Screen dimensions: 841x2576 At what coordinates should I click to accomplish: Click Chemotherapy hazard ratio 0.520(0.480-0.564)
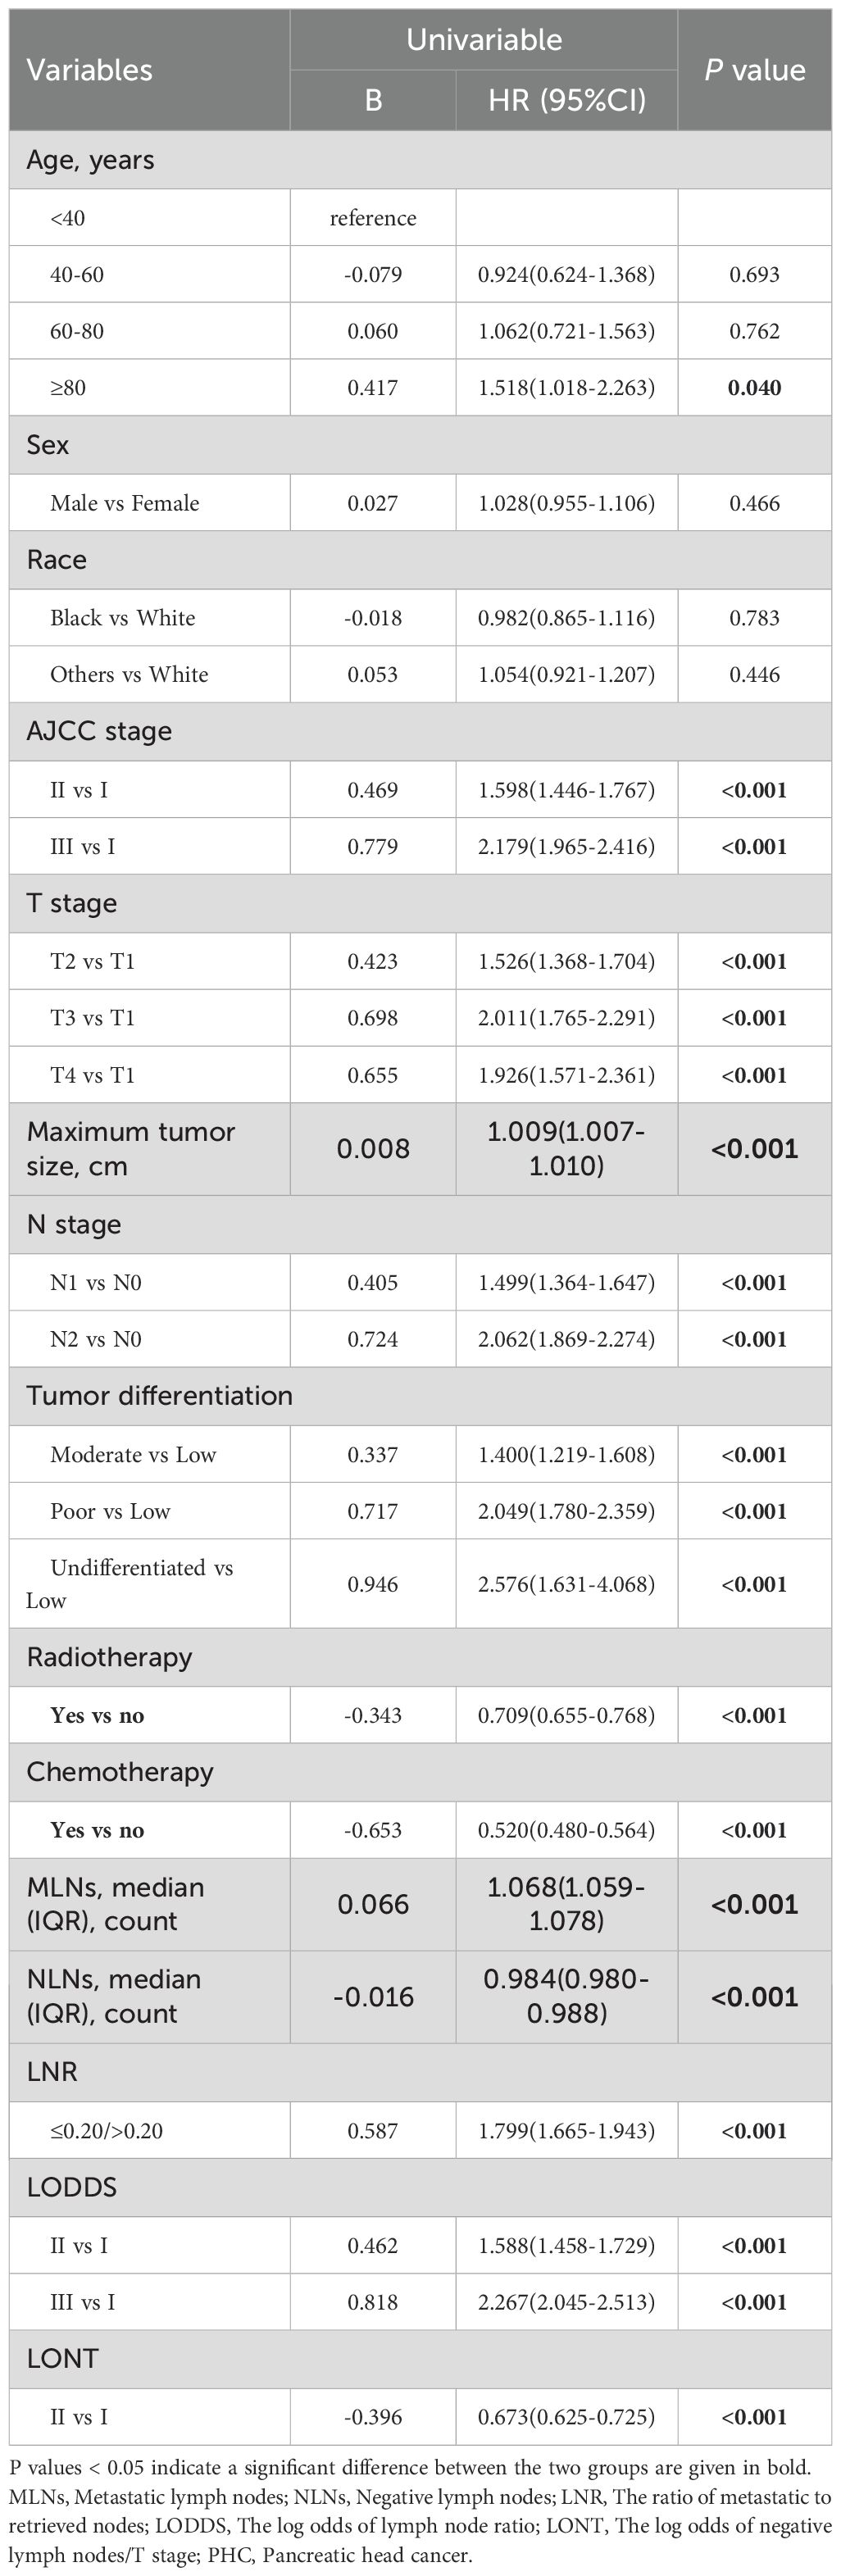(x=567, y=1830)
